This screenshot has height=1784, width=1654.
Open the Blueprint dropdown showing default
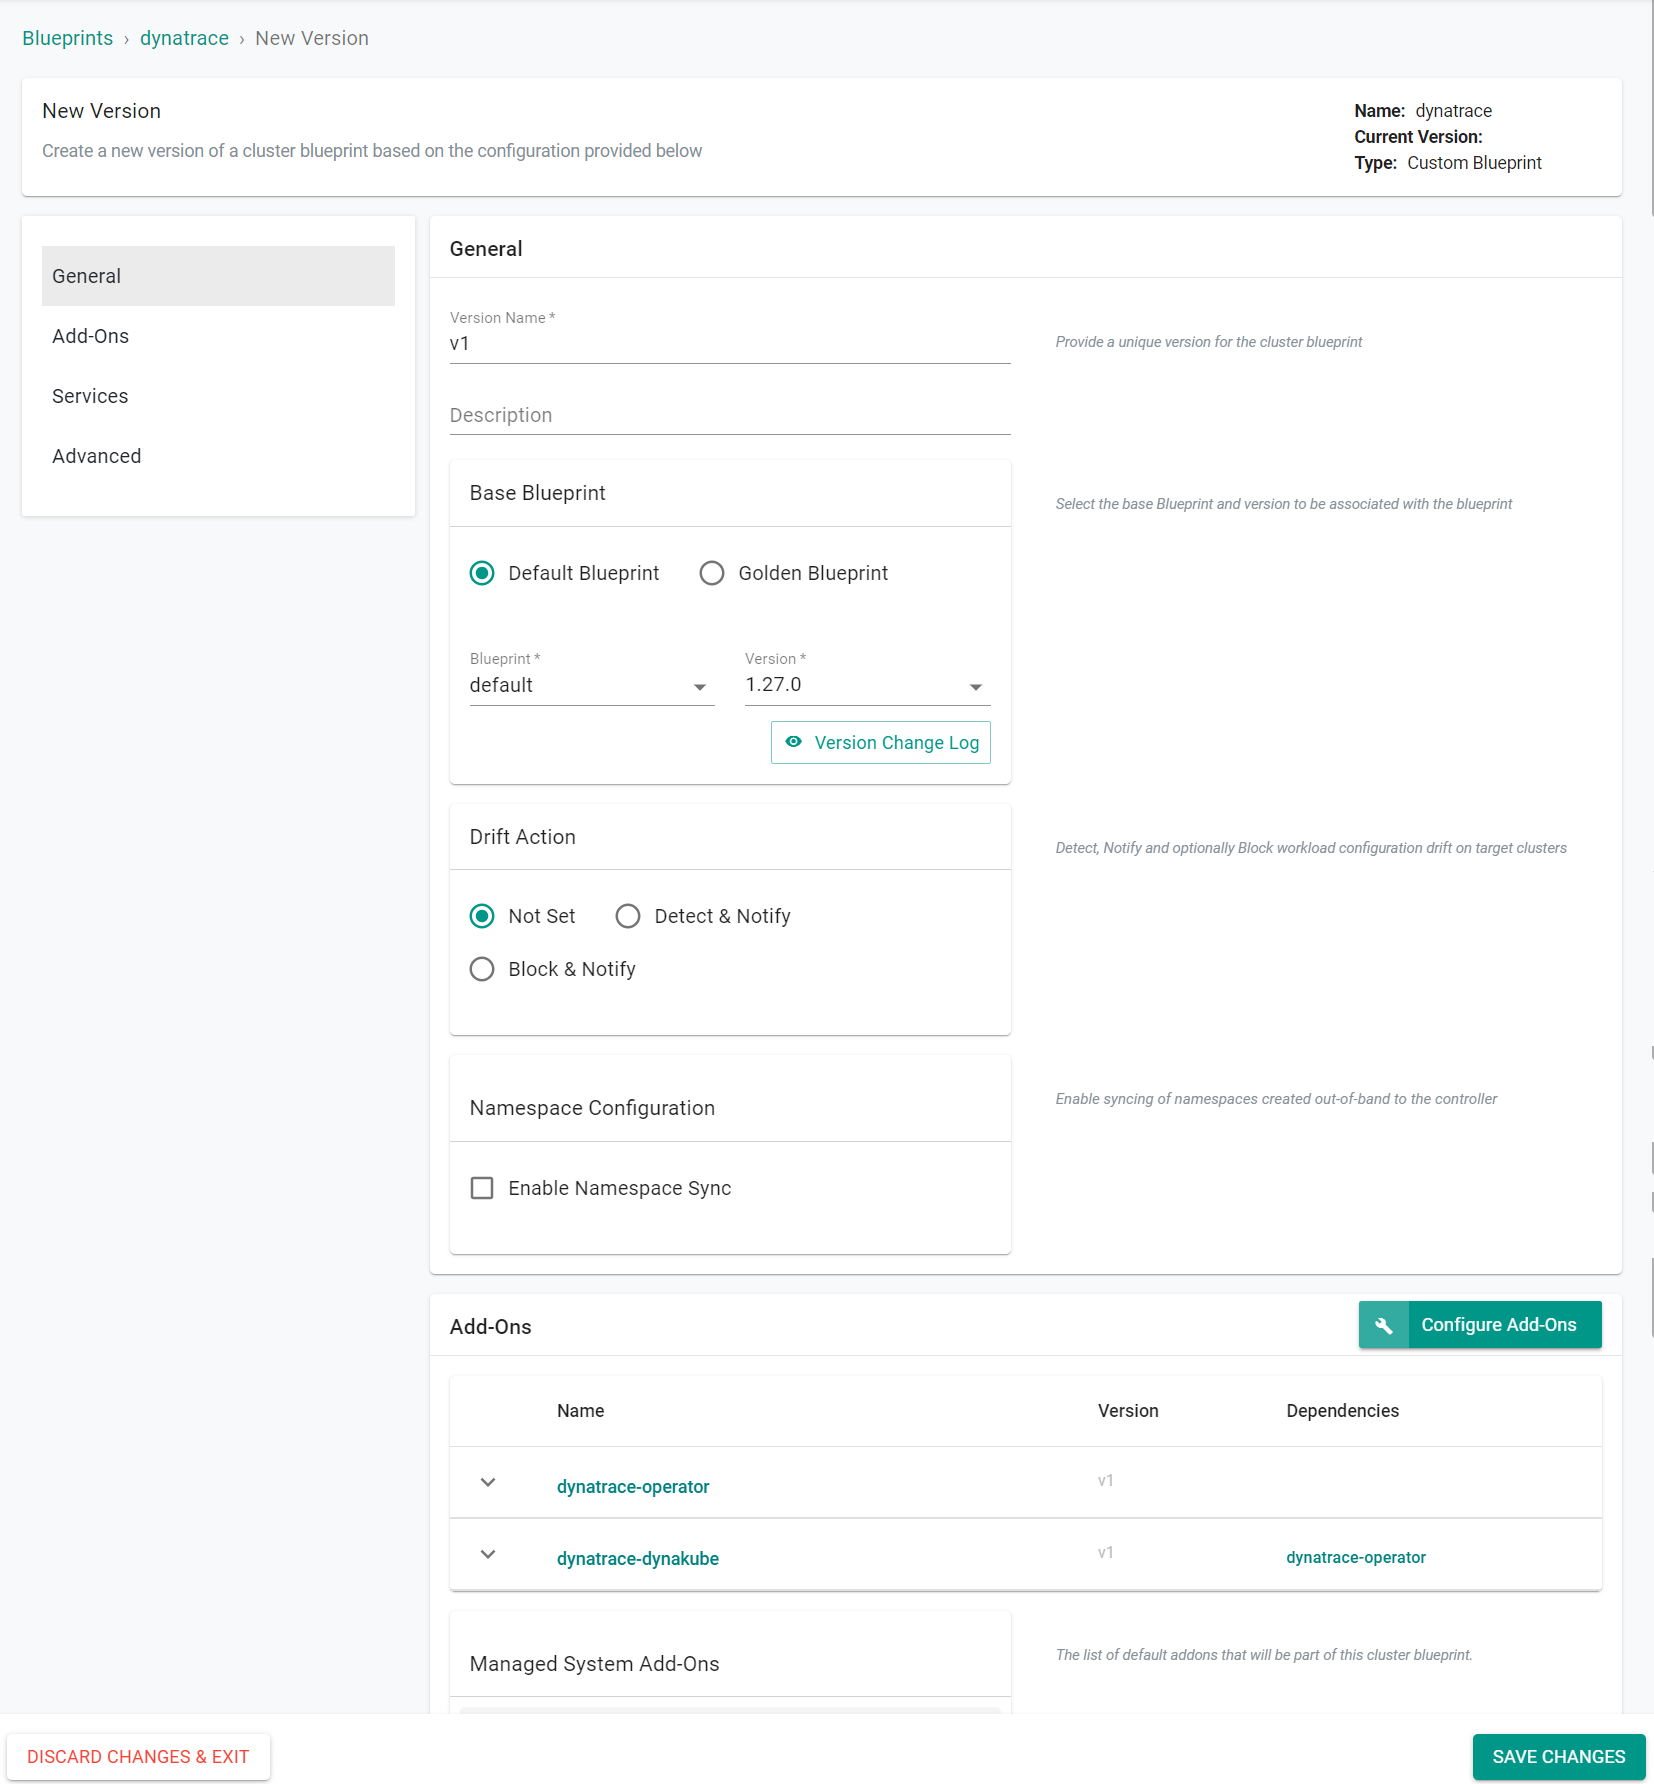592,685
